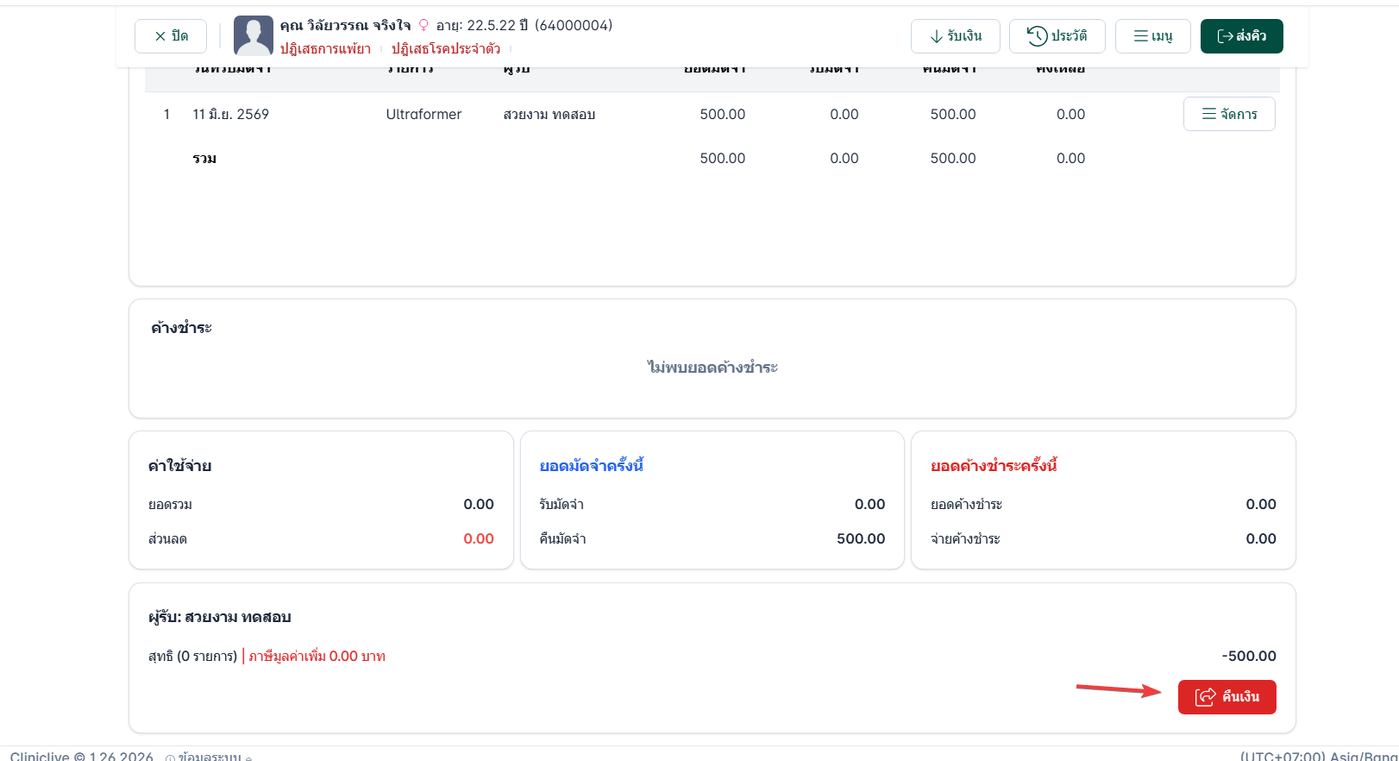This screenshot has height=761, width=1399.
Task: Click the patient ID (64000004)
Action: [574, 25]
